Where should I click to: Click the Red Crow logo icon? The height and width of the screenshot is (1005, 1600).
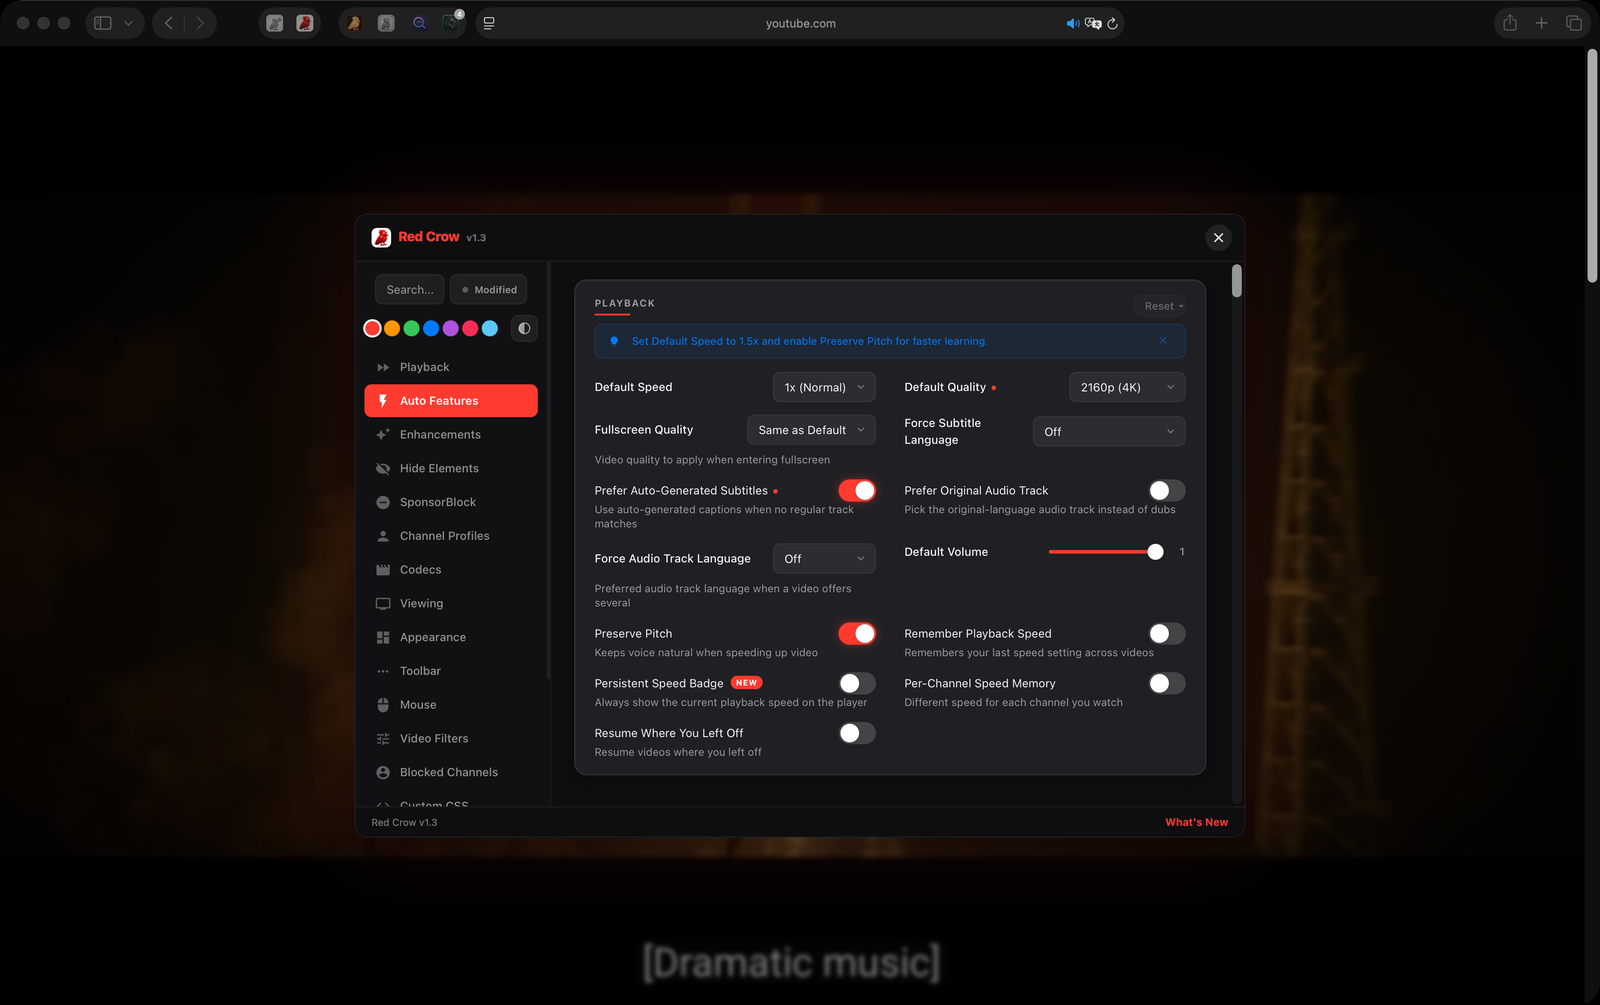click(381, 237)
